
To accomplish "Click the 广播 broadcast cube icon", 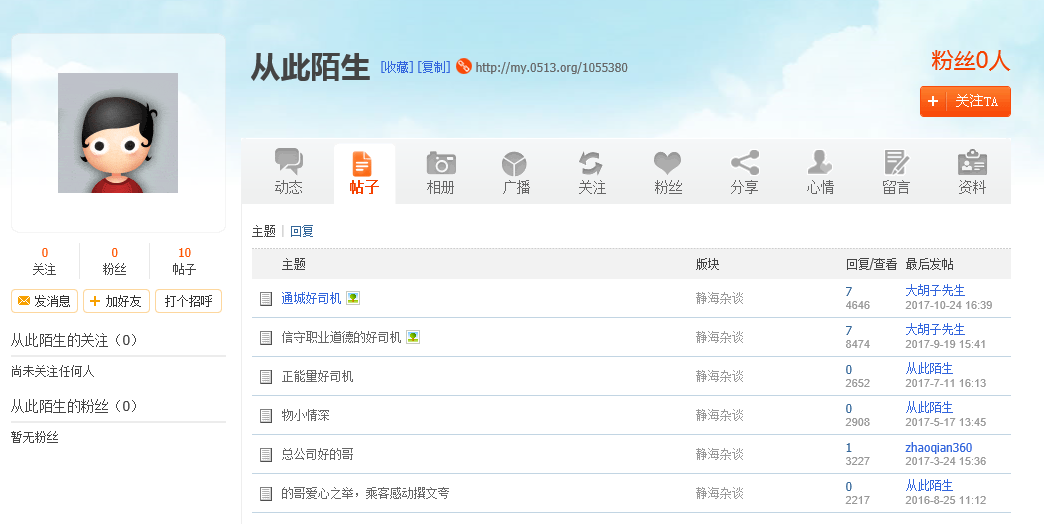I will [515, 163].
